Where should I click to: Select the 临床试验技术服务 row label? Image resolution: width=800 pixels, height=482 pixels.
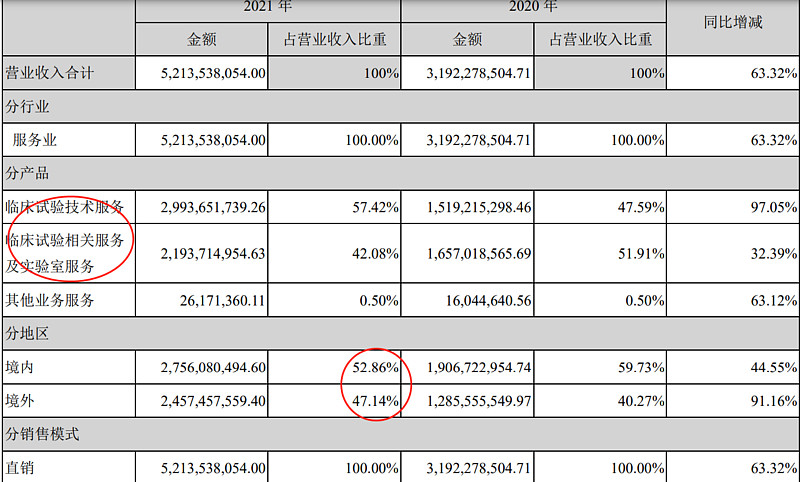[65, 207]
